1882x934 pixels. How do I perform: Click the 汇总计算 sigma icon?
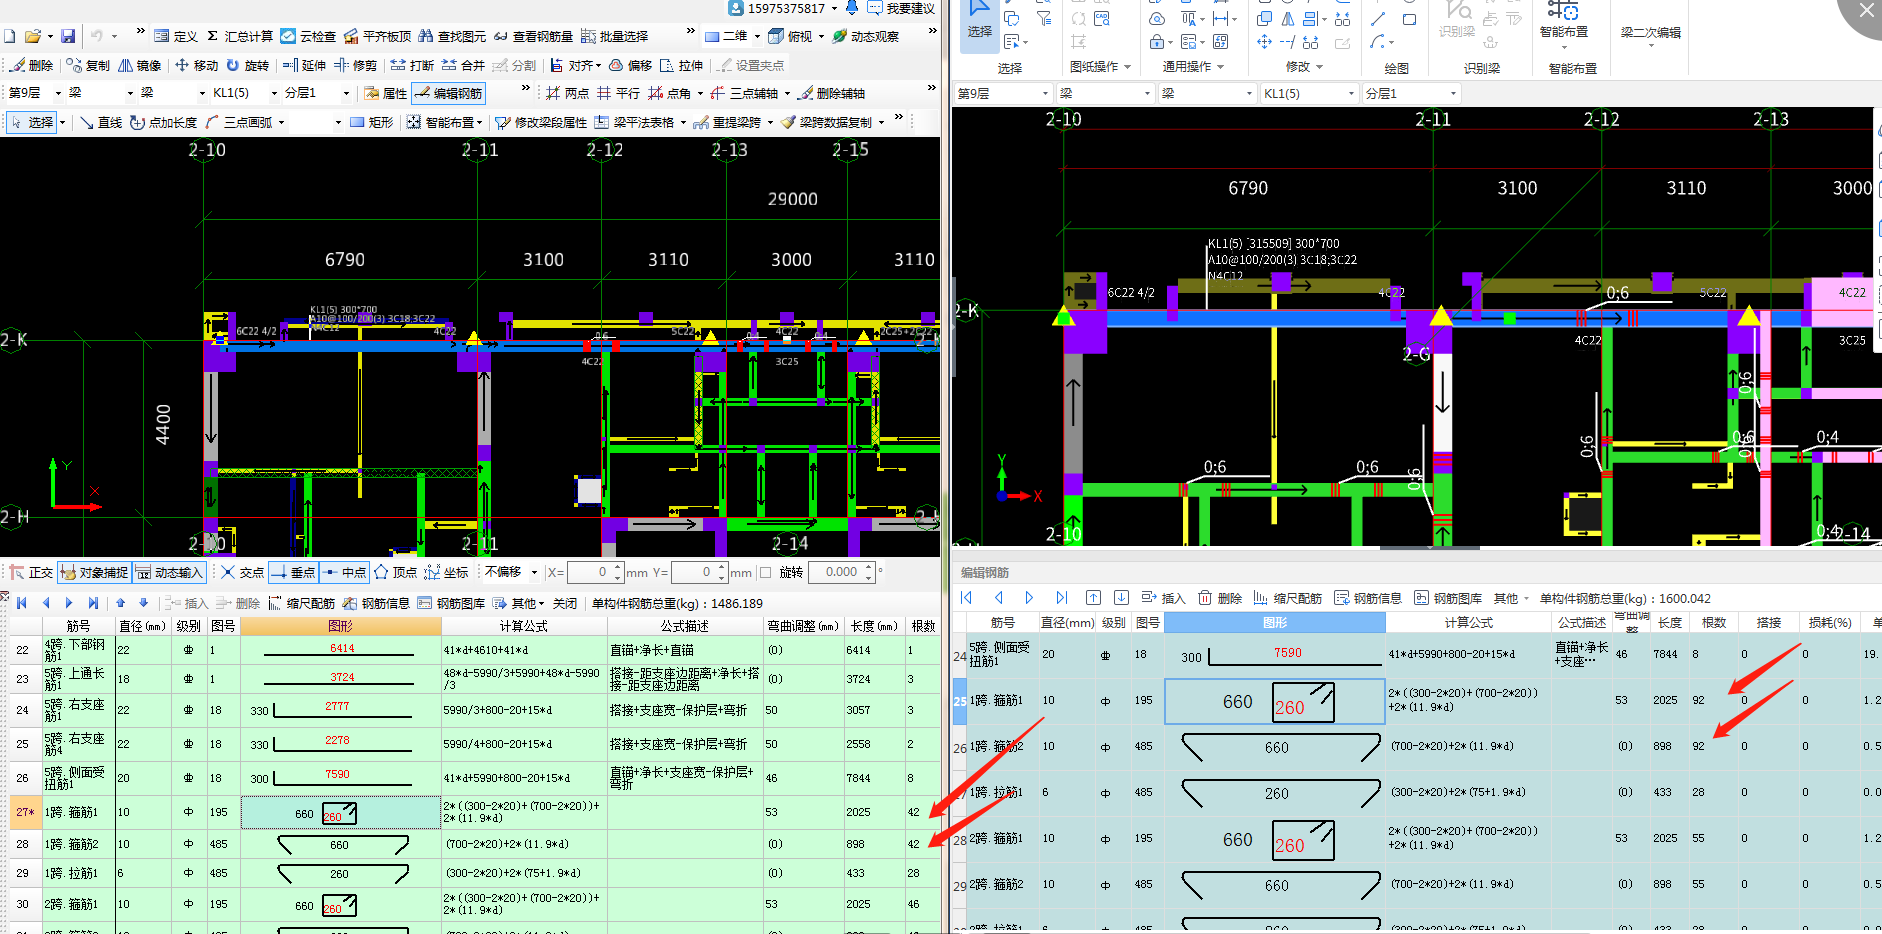coord(240,36)
